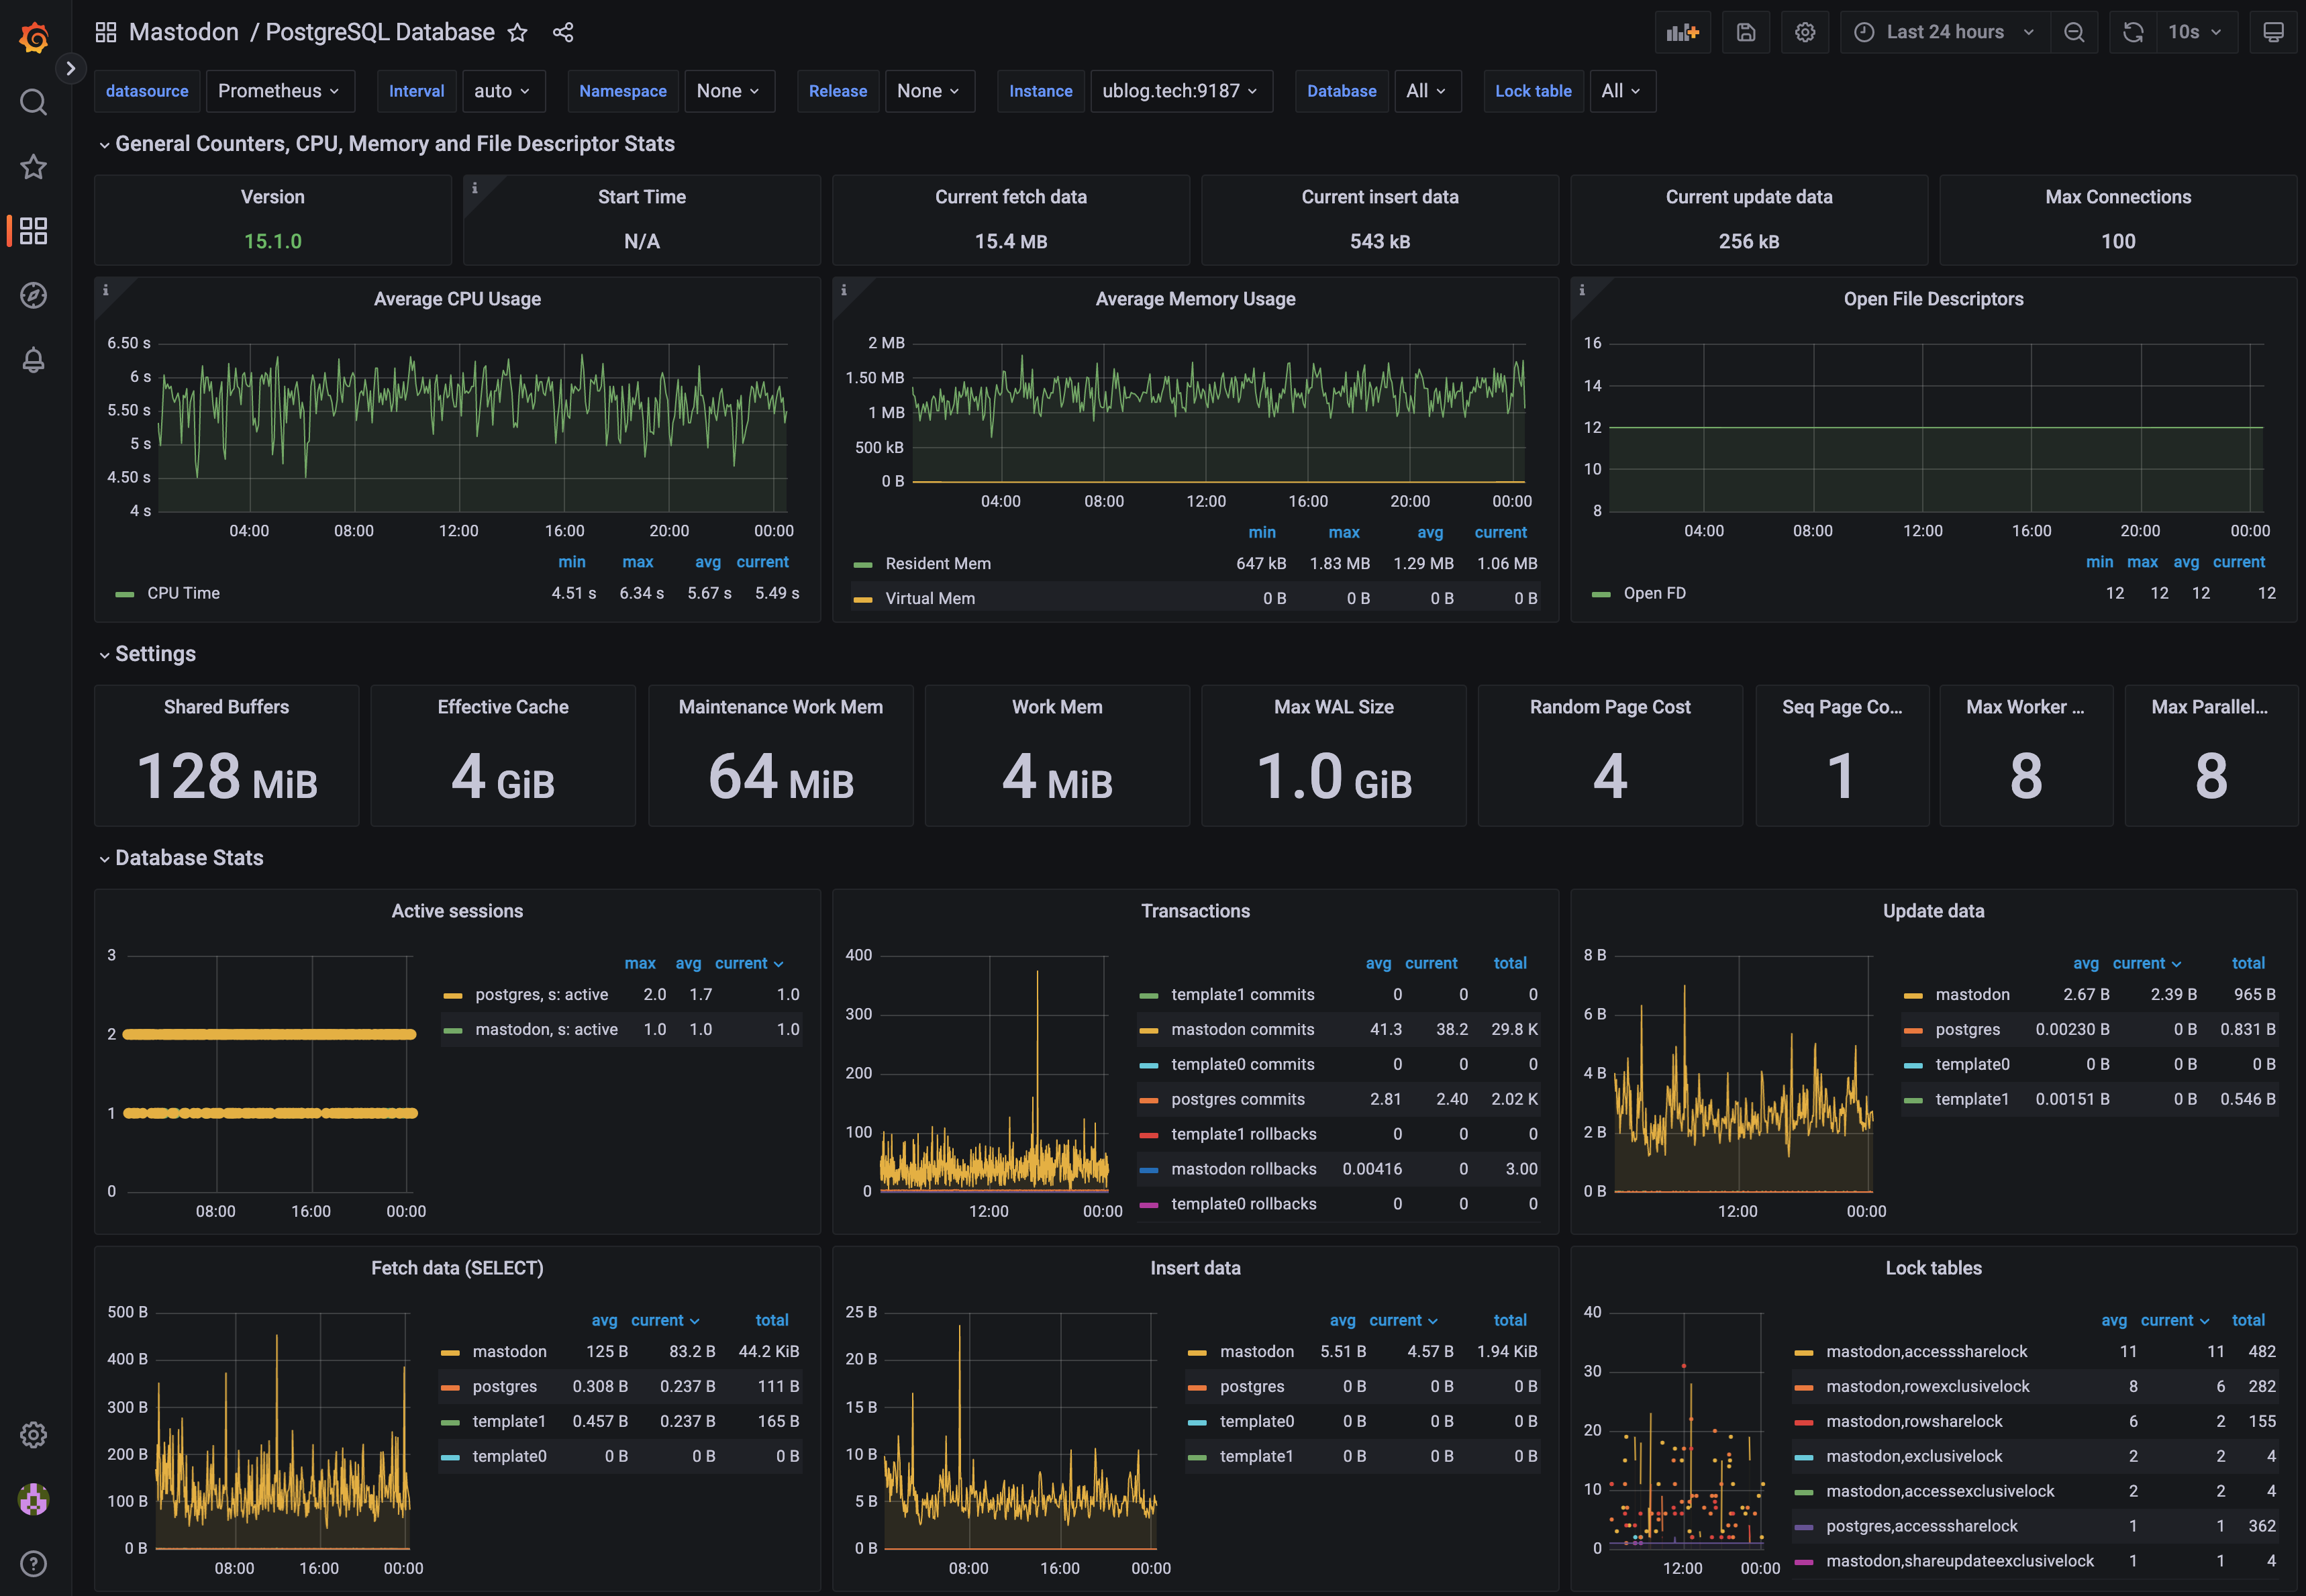
Task: Open the Prometheus datasource dropdown
Action: pos(278,91)
